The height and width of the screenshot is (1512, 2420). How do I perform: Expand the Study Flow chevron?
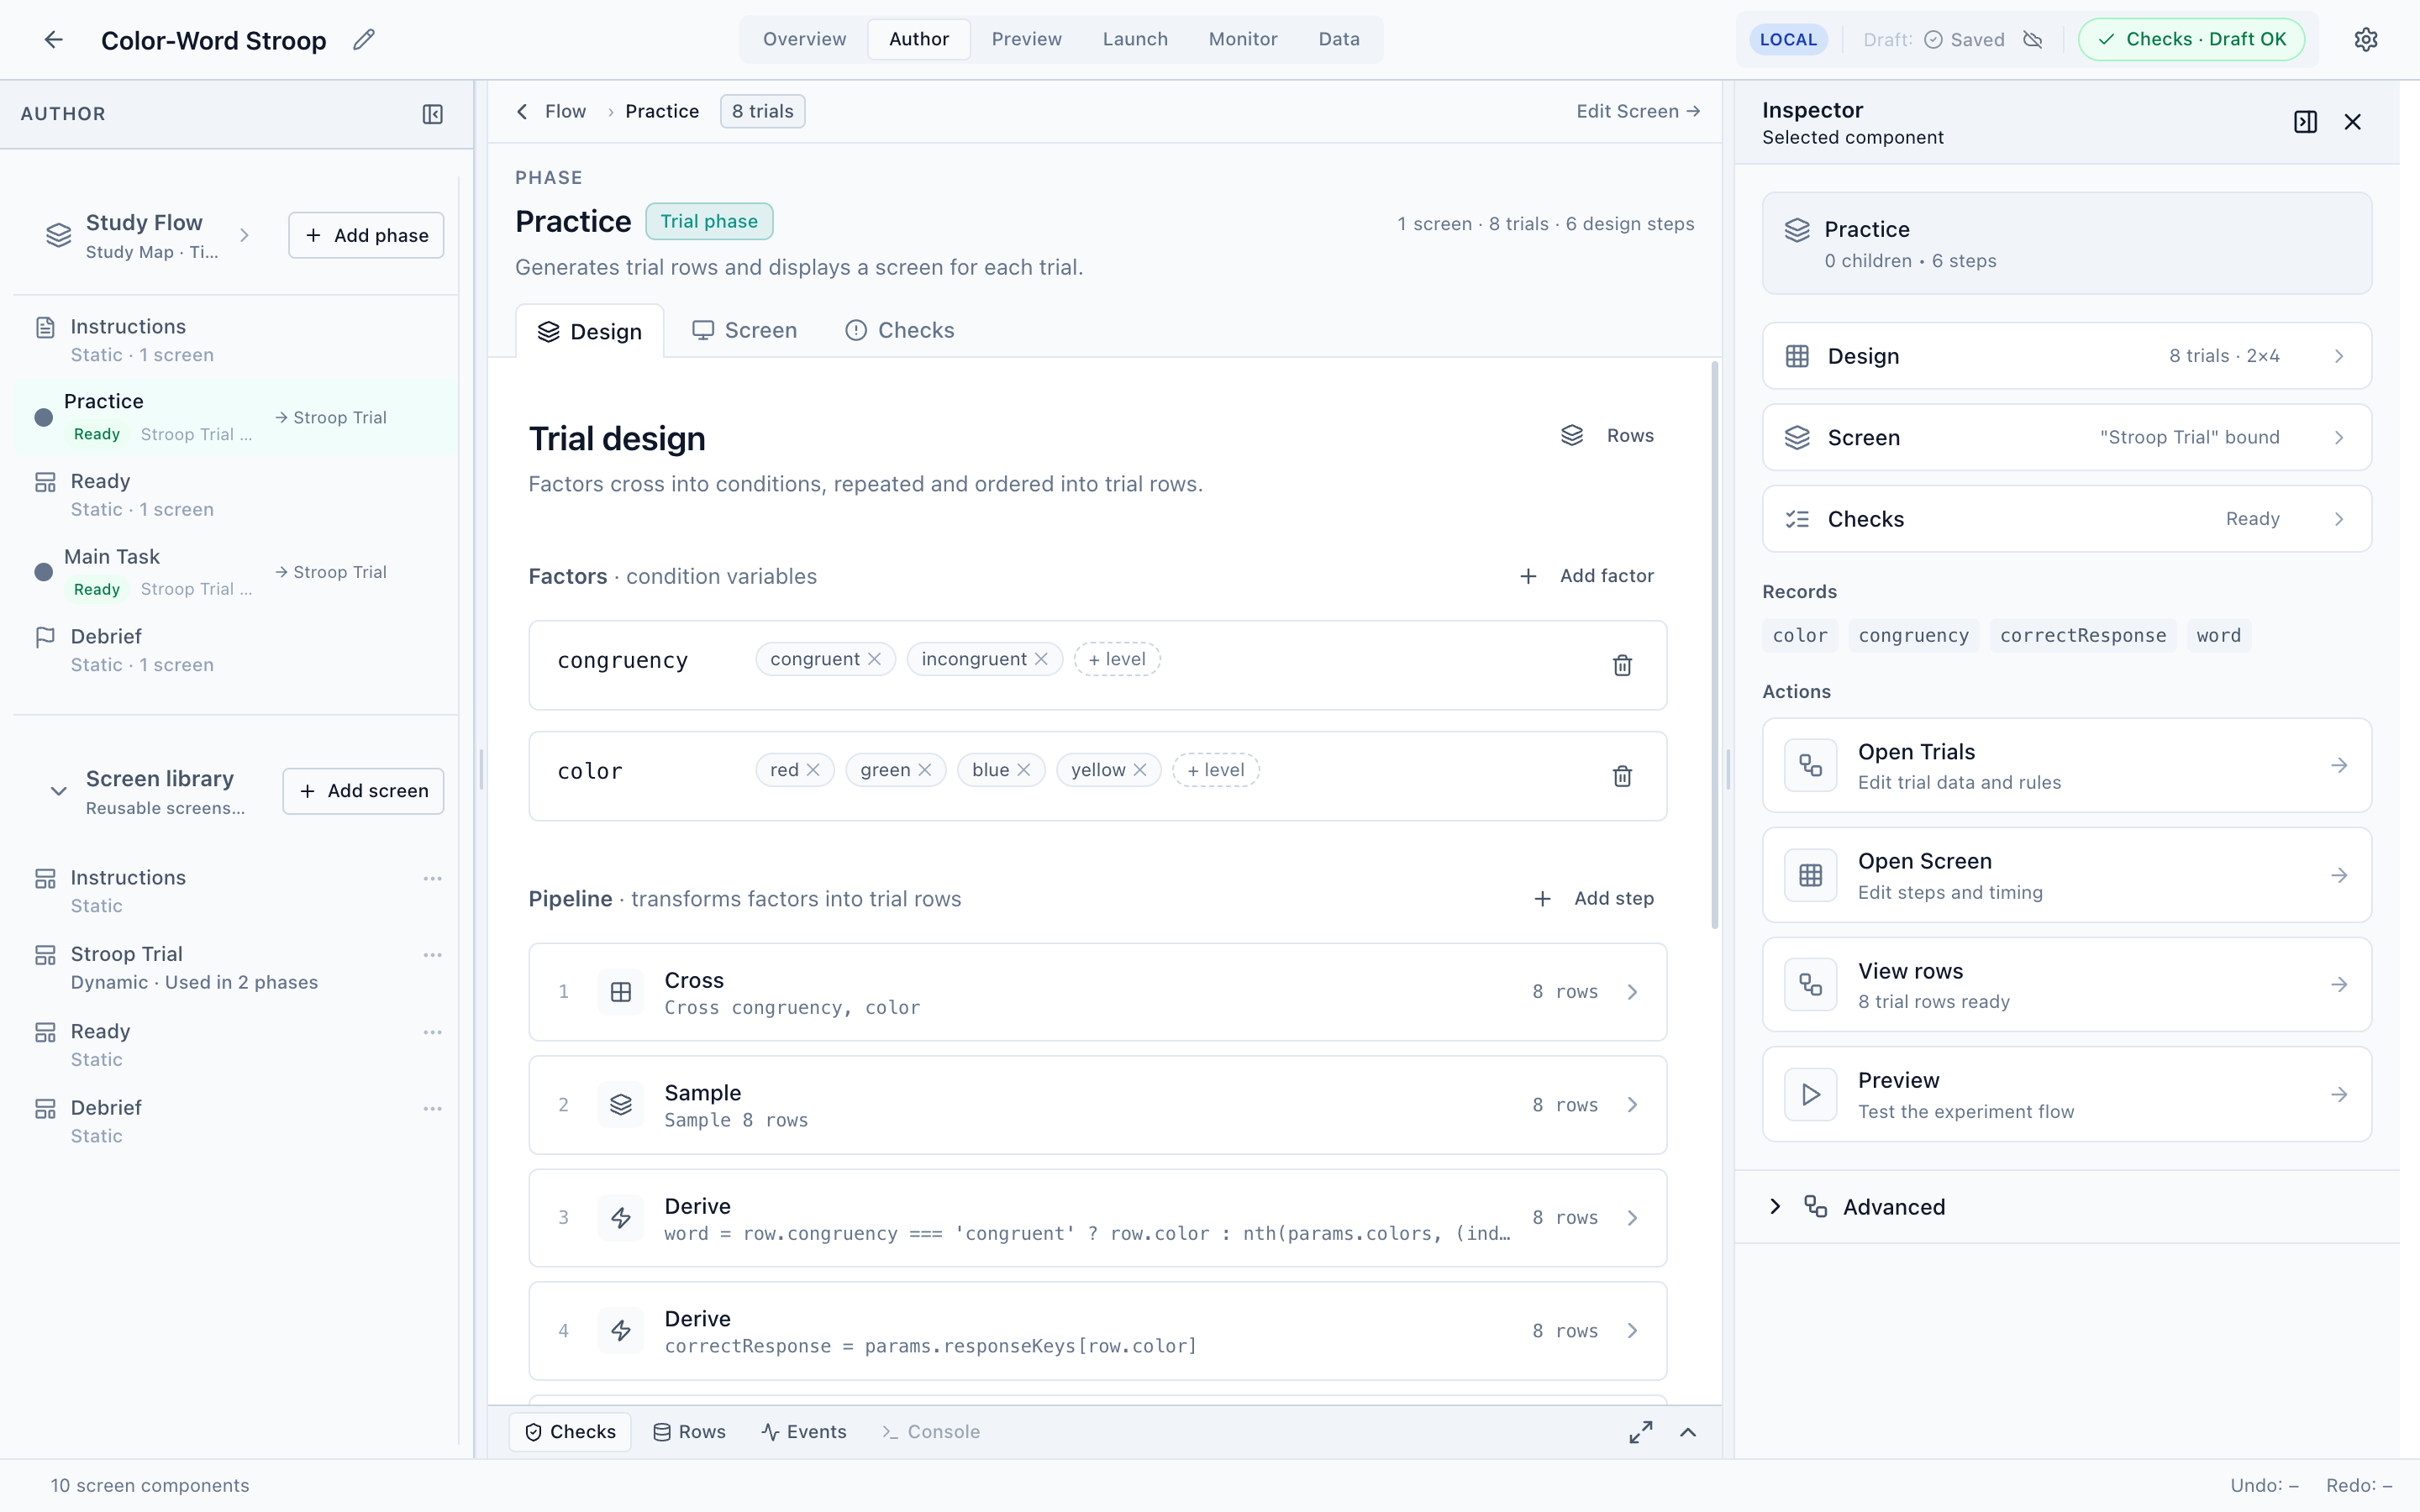244,235
